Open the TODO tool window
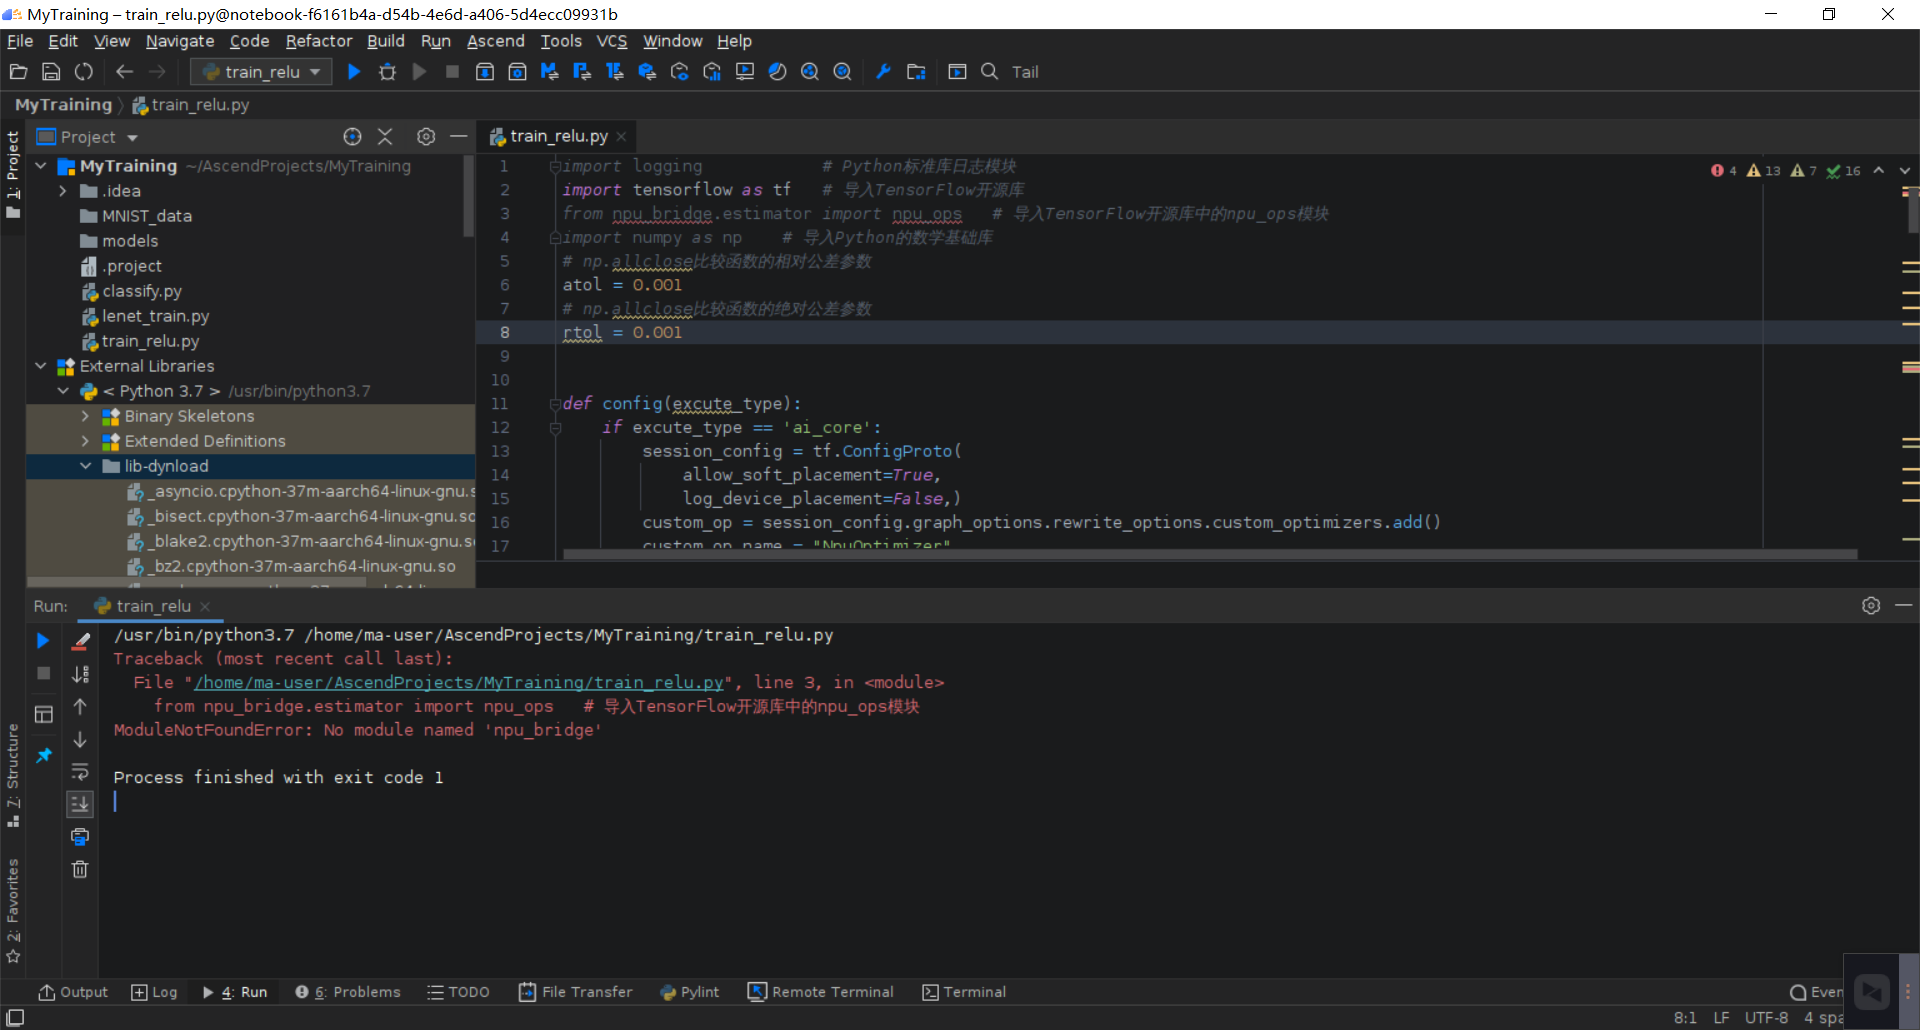The height and width of the screenshot is (1030, 1920). 458,992
